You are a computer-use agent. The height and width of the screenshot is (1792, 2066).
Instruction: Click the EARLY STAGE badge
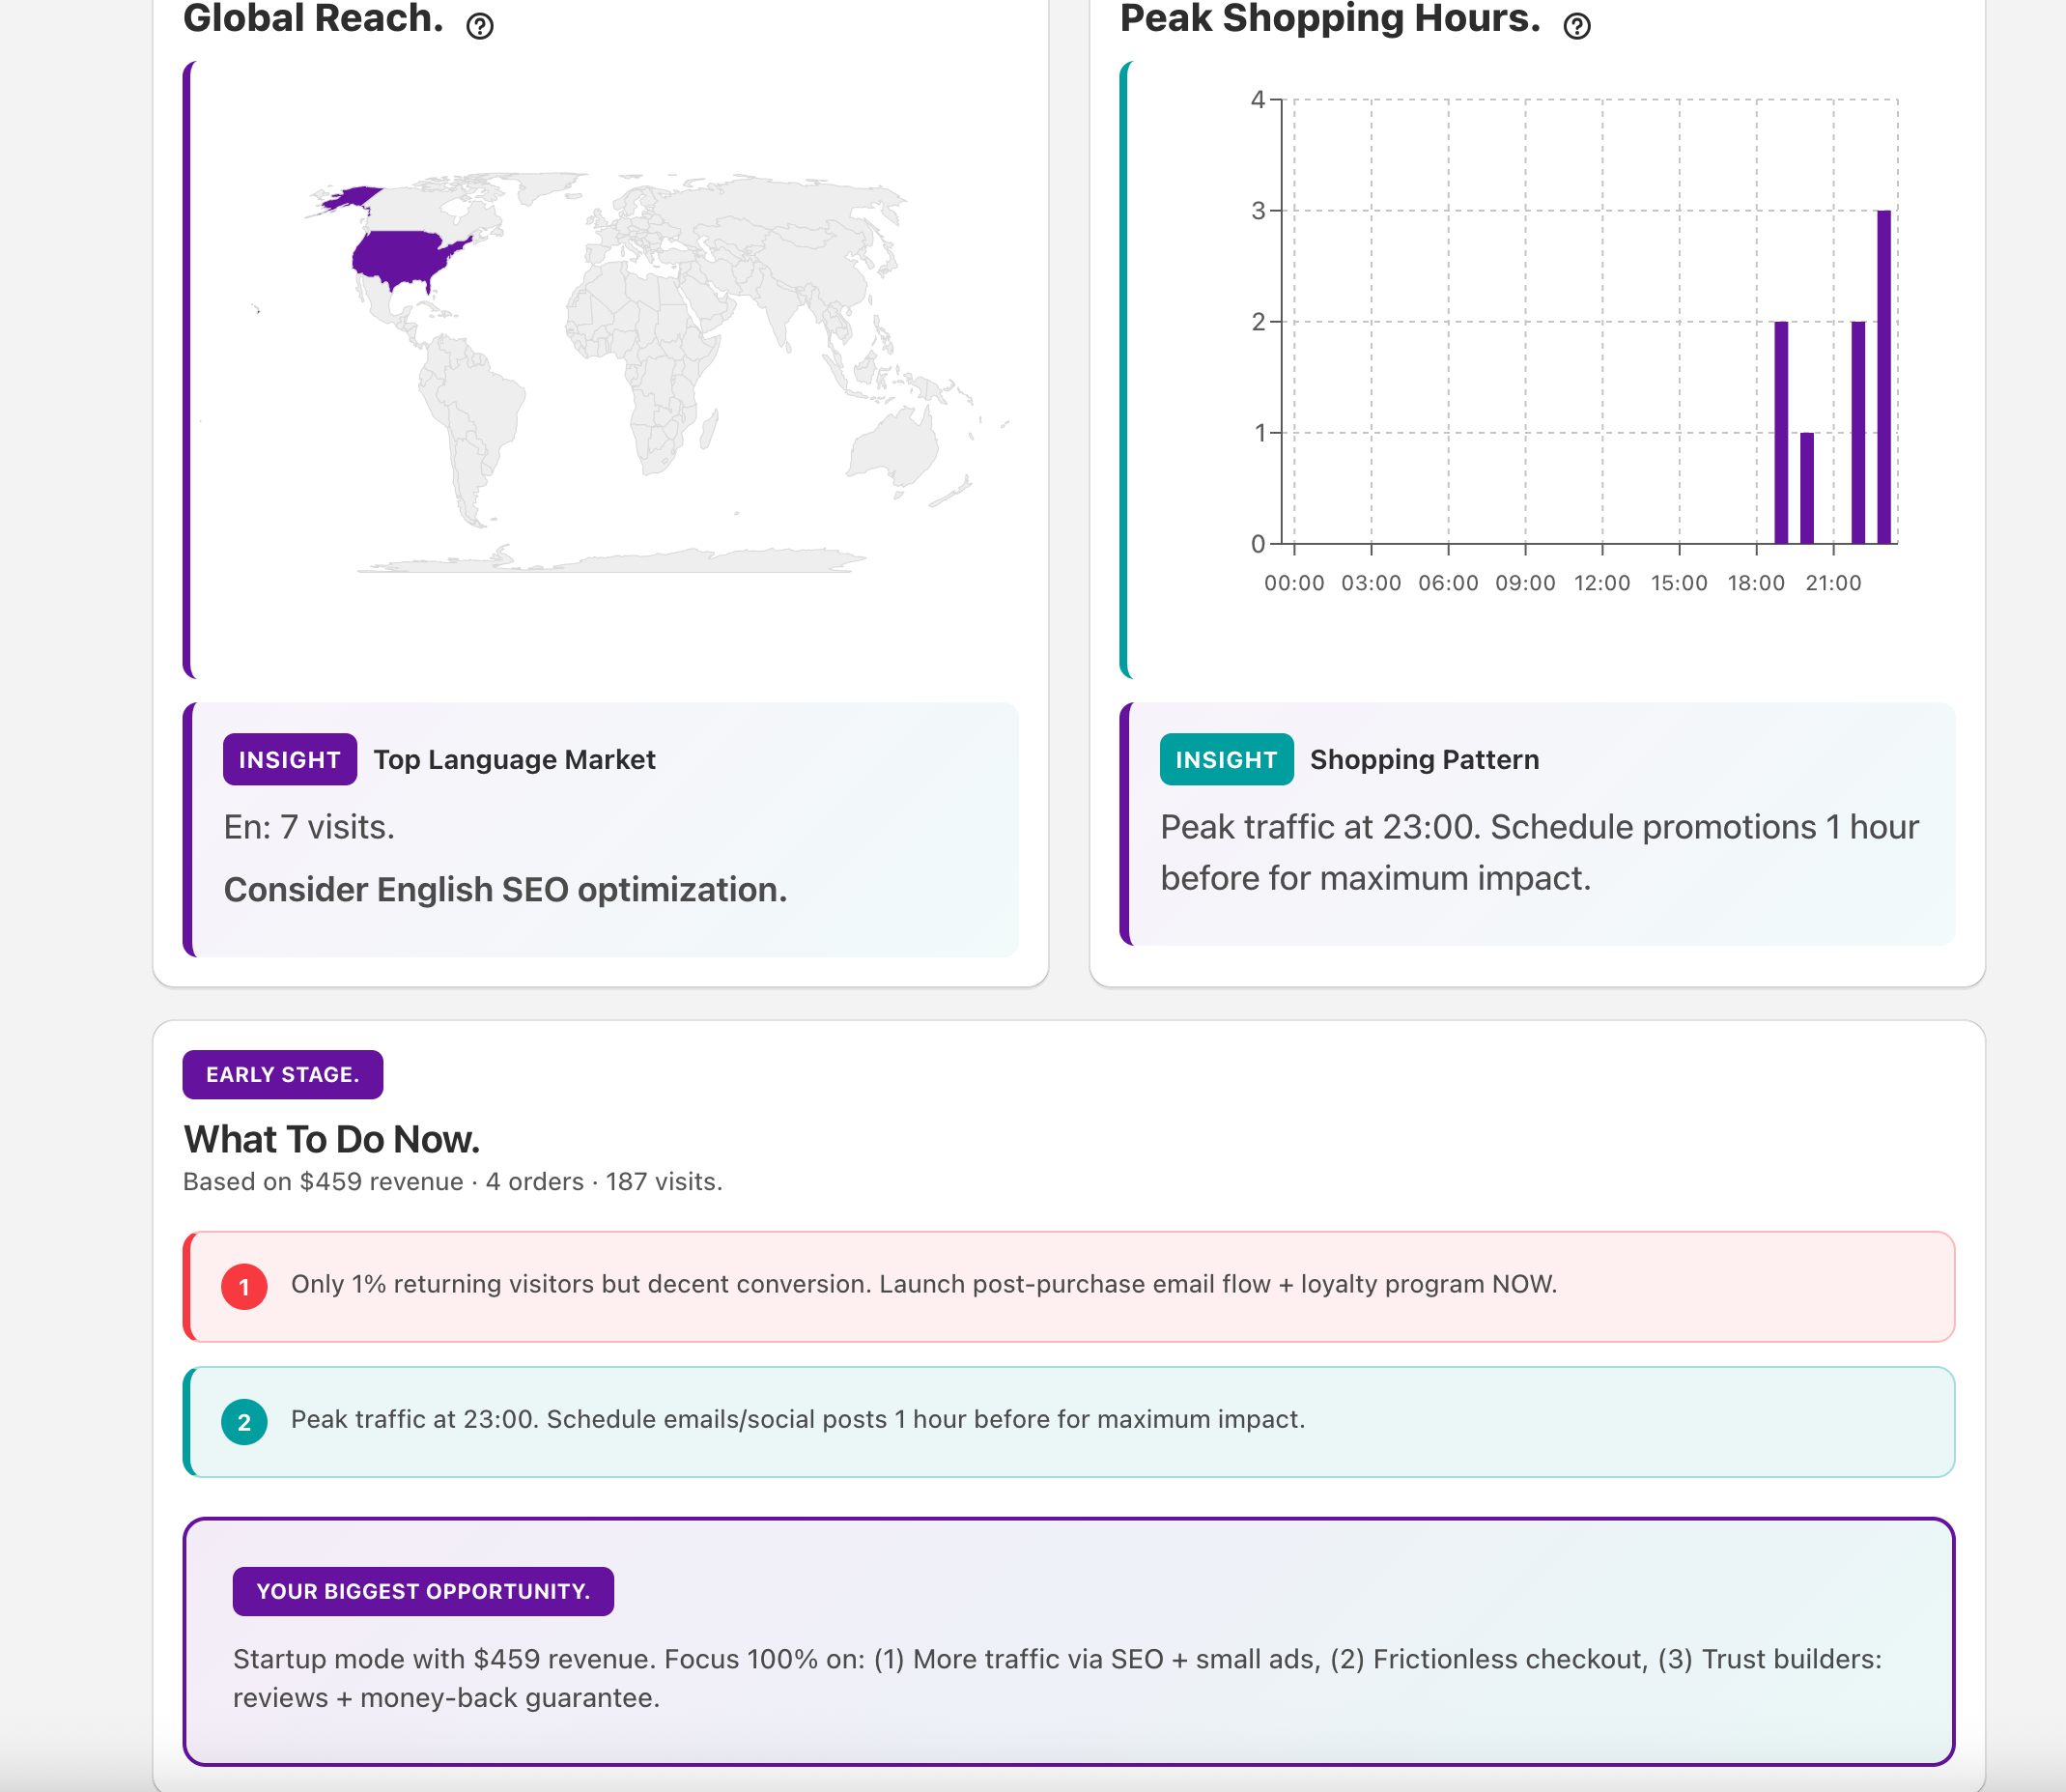pos(282,1075)
